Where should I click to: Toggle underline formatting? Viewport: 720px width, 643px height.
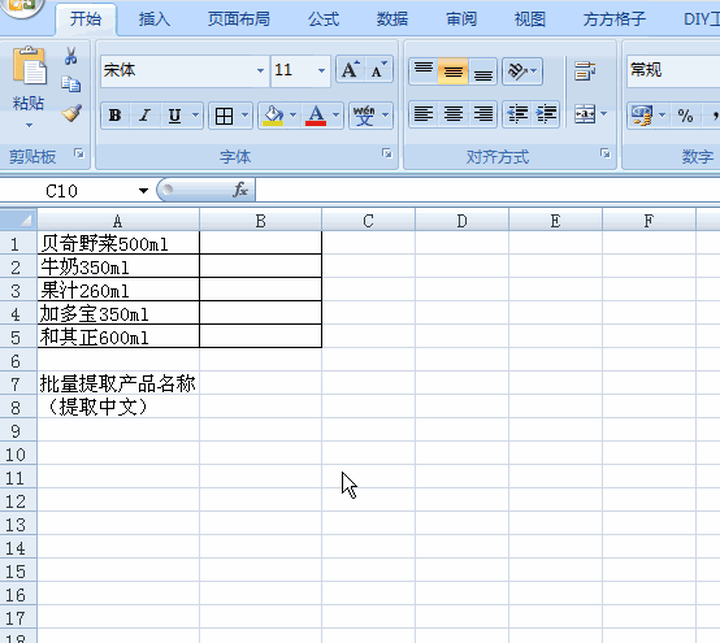pos(174,115)
